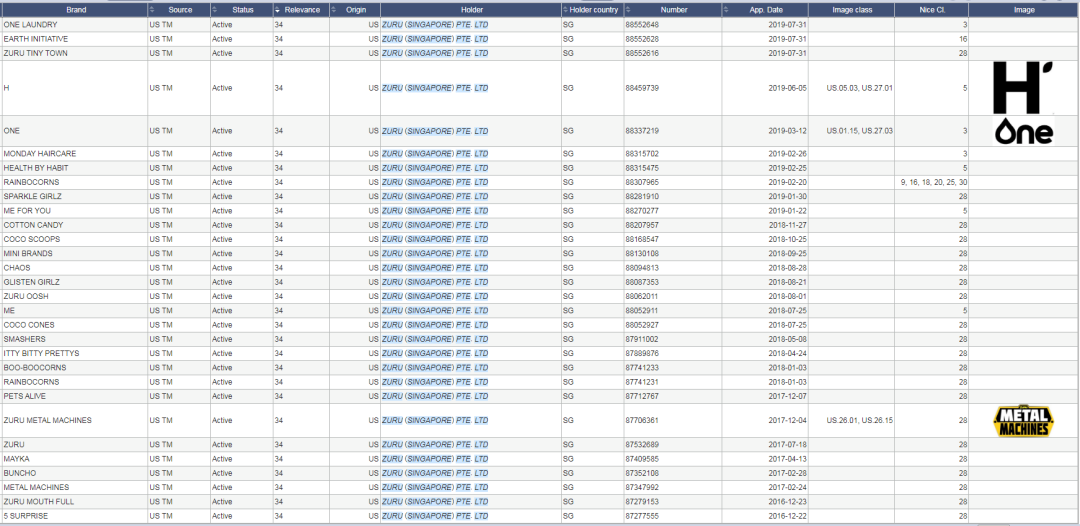1080x526 pixels.
Task: Open the holder link in the PETS ALIVE row
Action: point(435,396)
